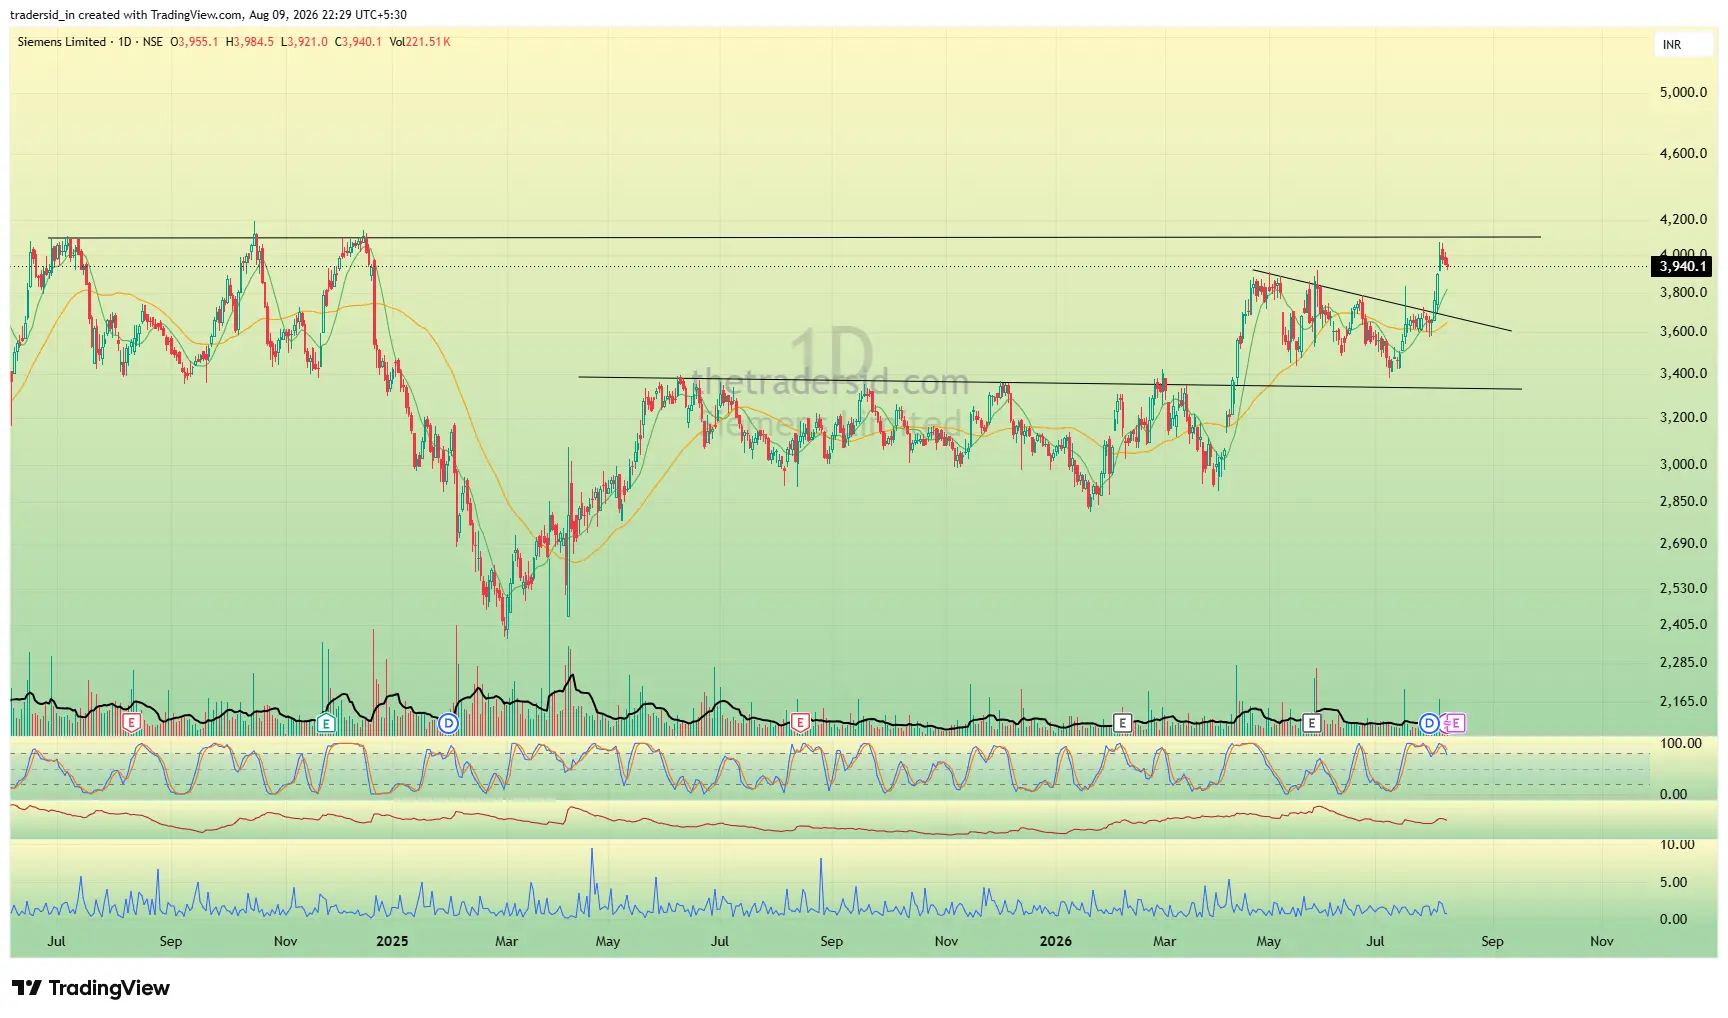Viewport: 1728px width, 1018px height.
Task: Click the TradingView logo
Action: coord(91,988)
